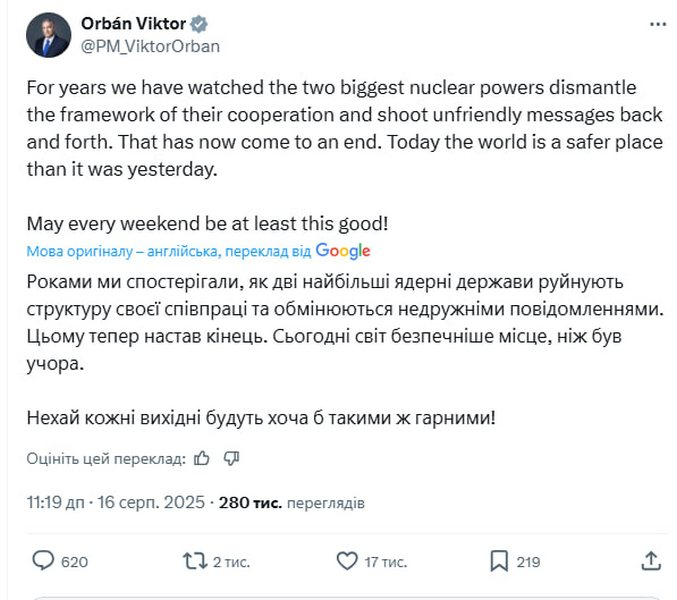This screenshot has width=677, height=600.
Task: Click the blue verified badge
Action: pyautogui.click(x=199, y=24)
